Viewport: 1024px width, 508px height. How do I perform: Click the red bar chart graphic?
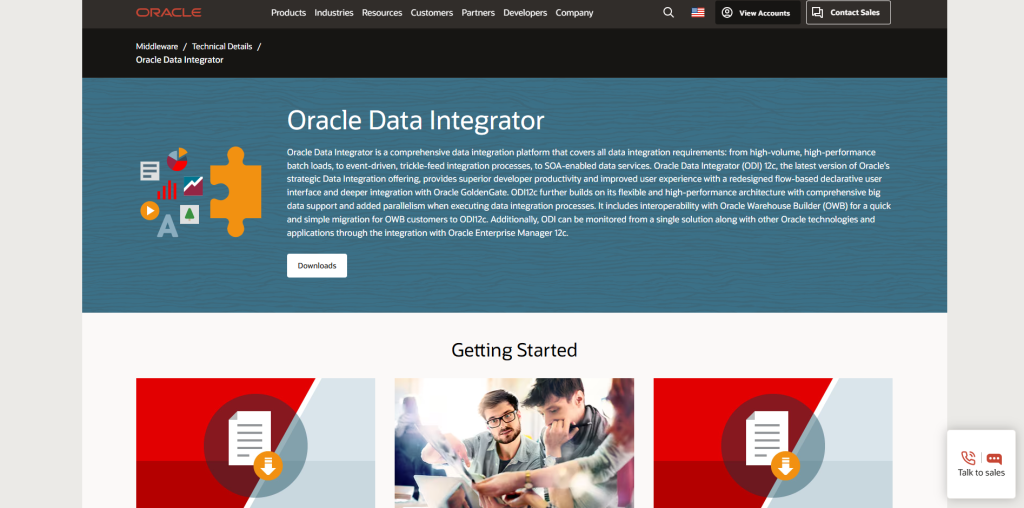point(167,190)
